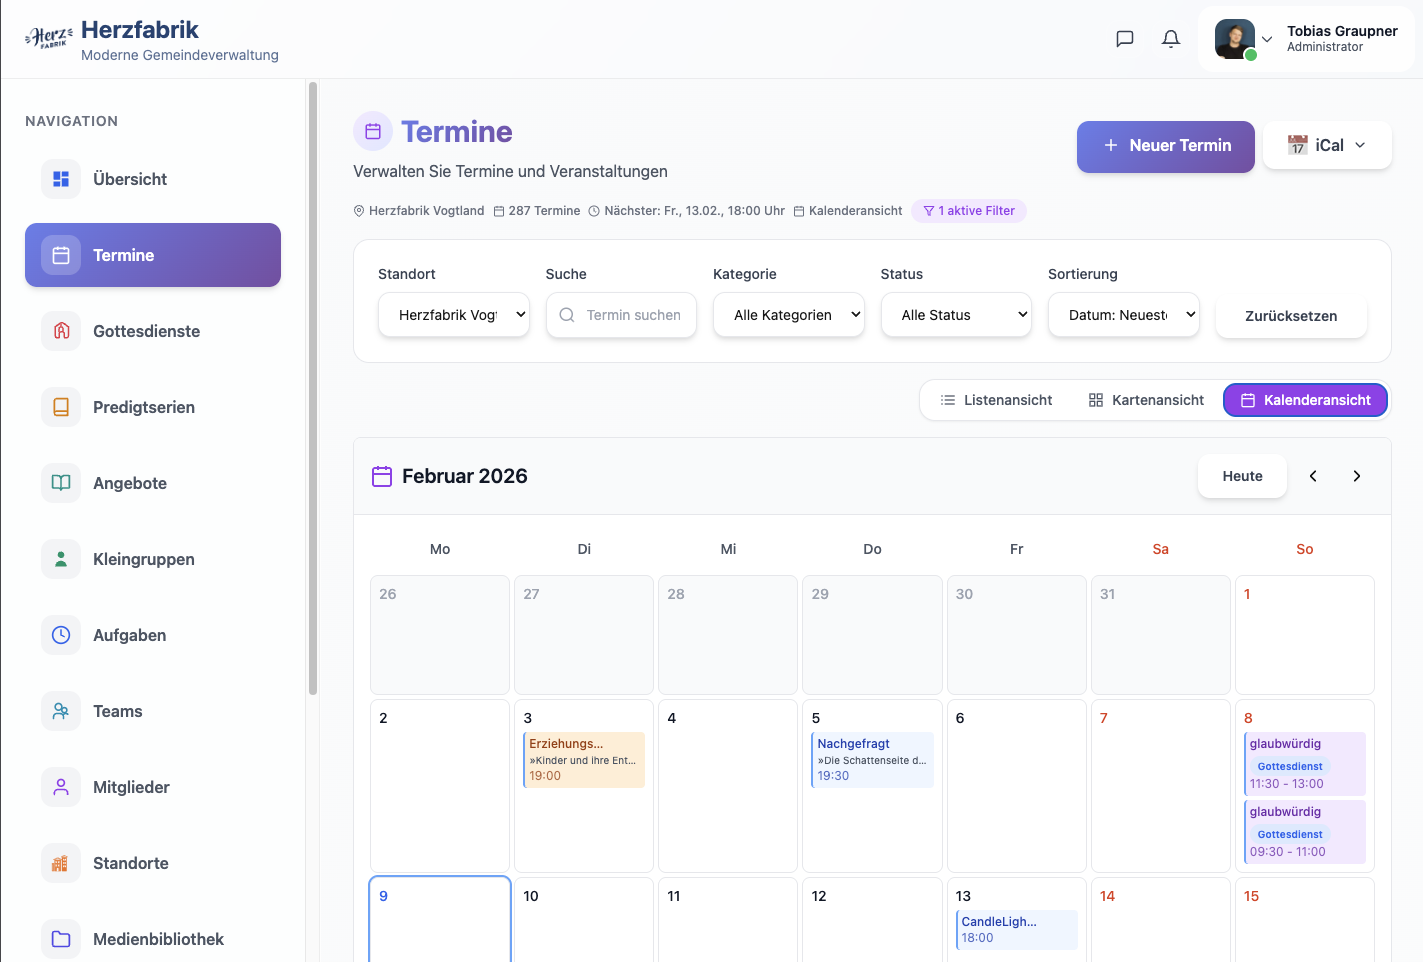Click the notifications bell icon
Viewport: 1423px width, 962px height.
1170,39
